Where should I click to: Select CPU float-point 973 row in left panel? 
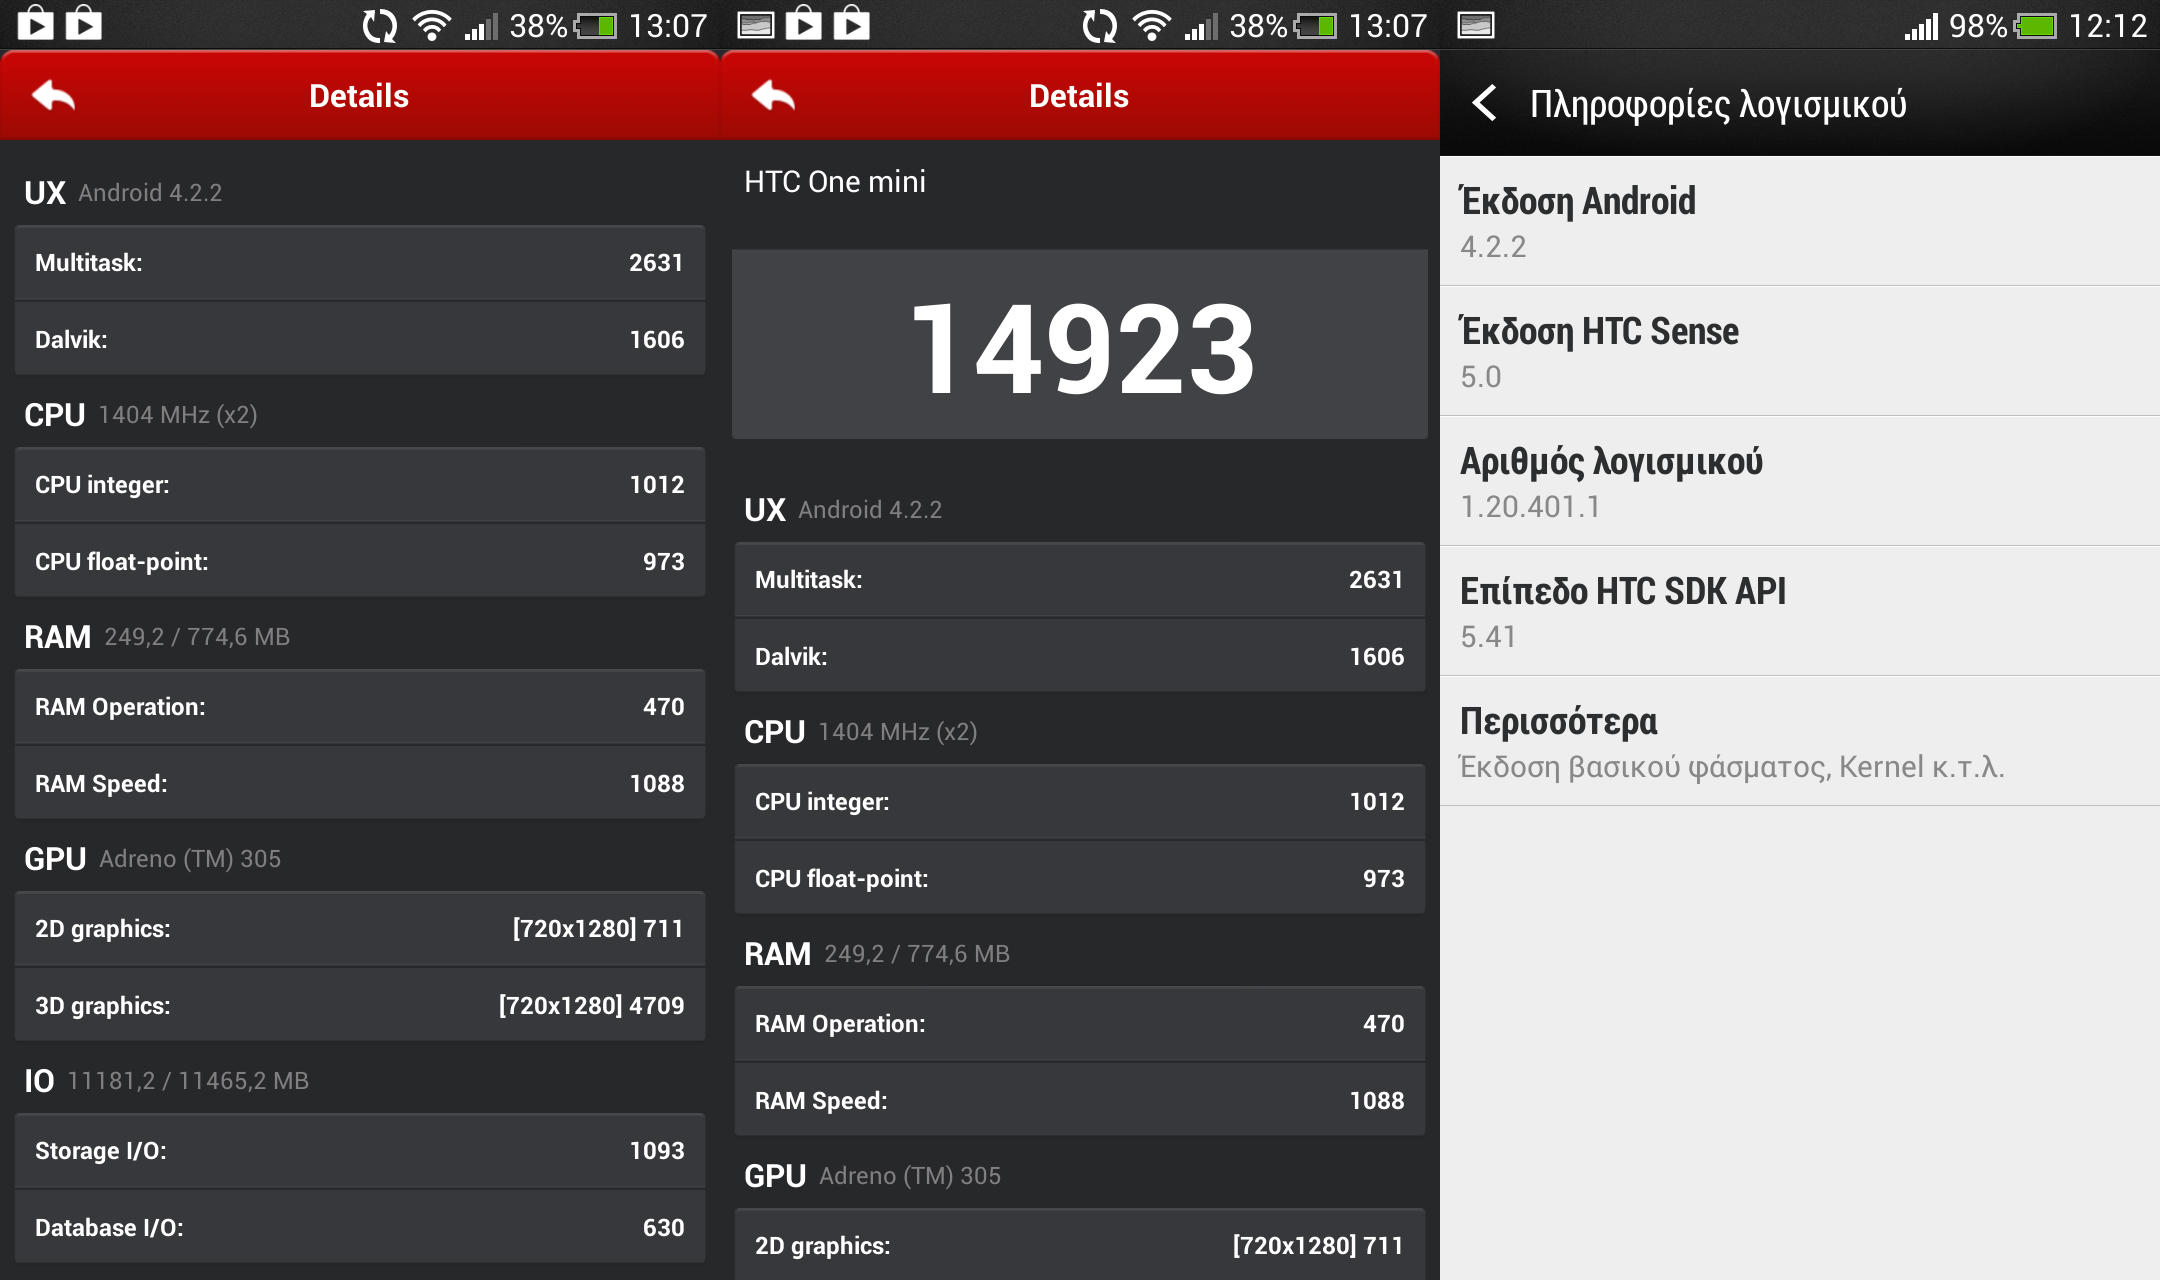click(x=360, y=562)
